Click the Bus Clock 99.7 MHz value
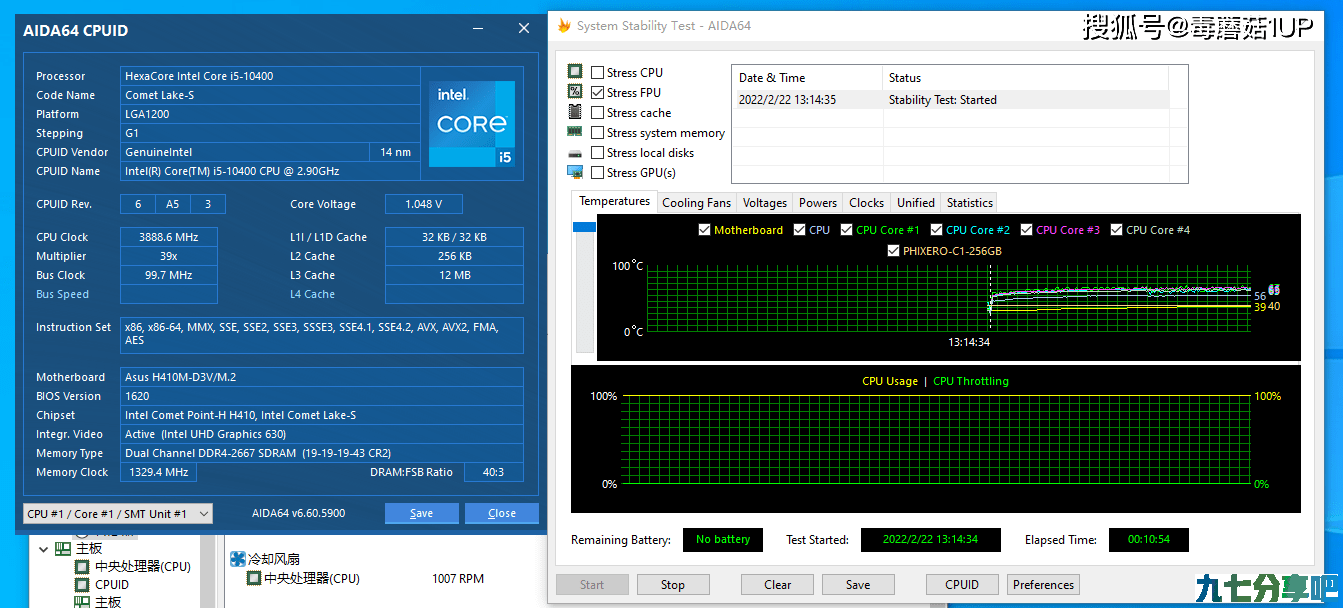The height and width of the screenshot is (608, 1343). [169, 275]
